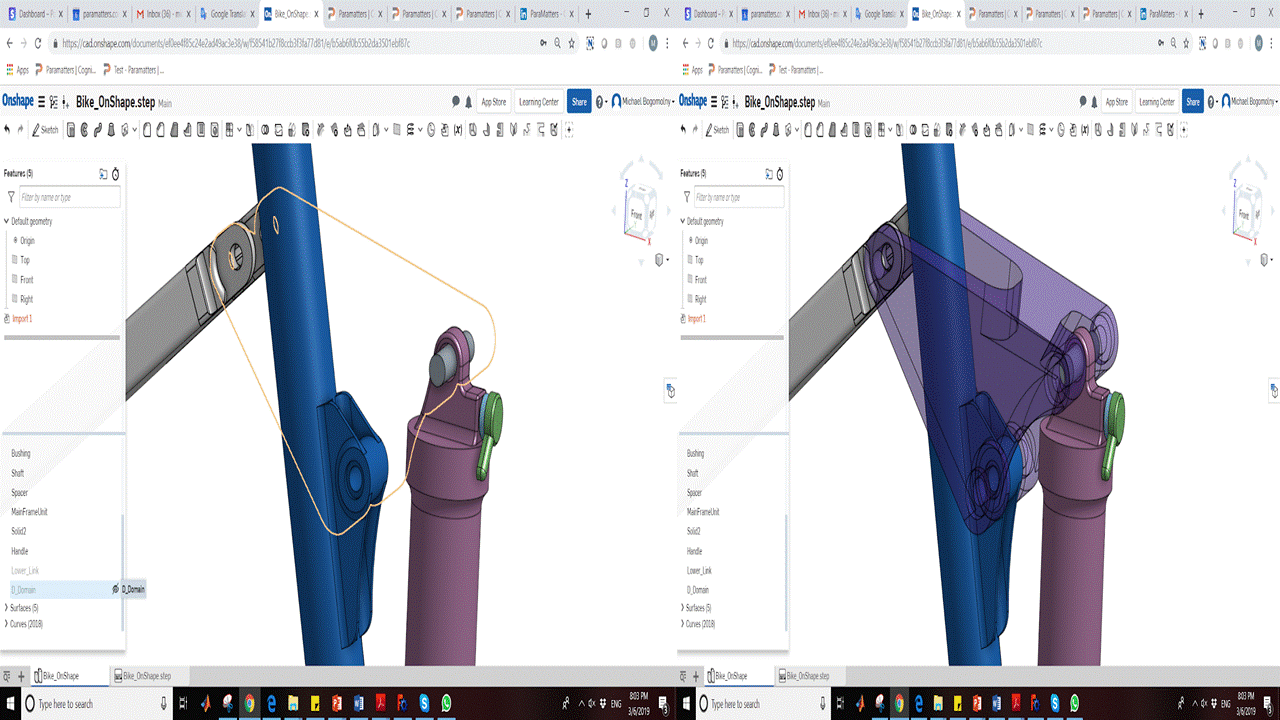The width and height of the screenshot is (1280, 720).
Task: Toggle D_Domain visibility eye in left window
Action: [x=116, y=590]
